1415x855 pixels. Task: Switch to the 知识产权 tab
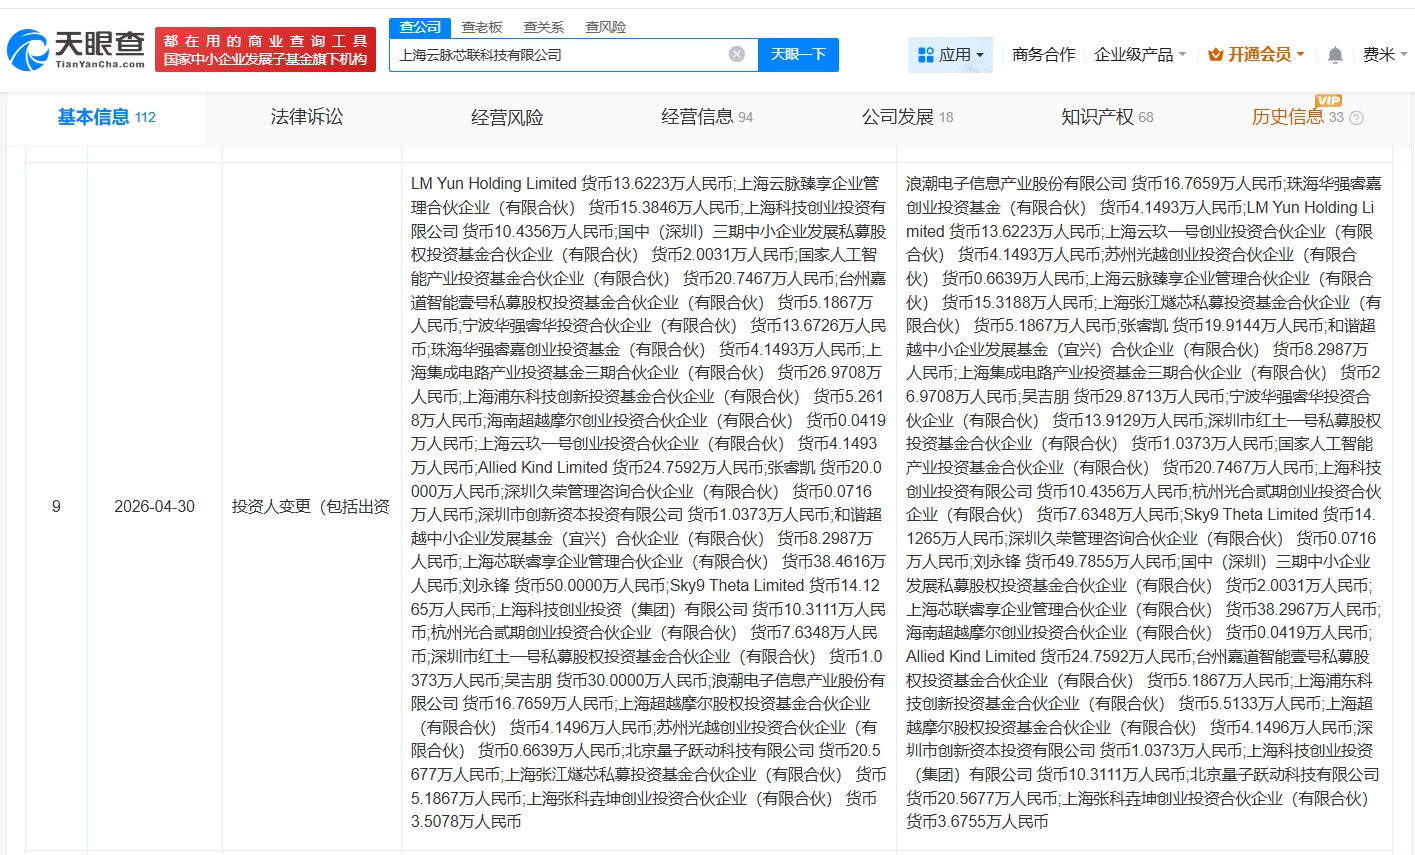(1107, 118)
